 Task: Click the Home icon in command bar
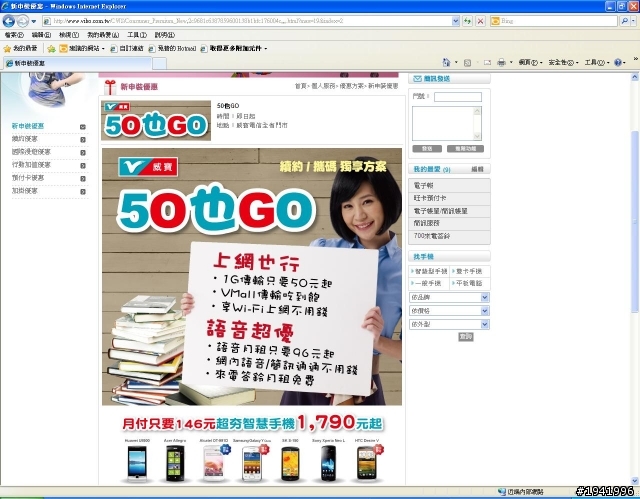point(447,62)
